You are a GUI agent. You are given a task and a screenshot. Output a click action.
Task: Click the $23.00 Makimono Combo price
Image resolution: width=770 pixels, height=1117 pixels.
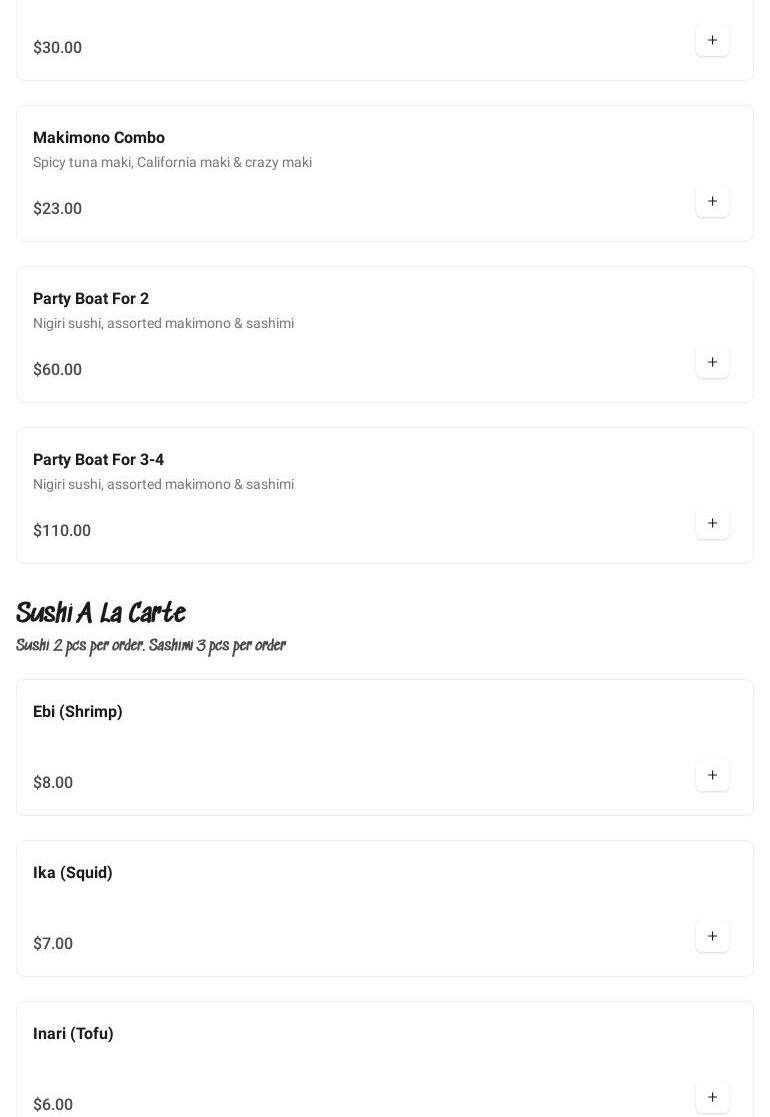pyautogui.click(x=57, y=209)
